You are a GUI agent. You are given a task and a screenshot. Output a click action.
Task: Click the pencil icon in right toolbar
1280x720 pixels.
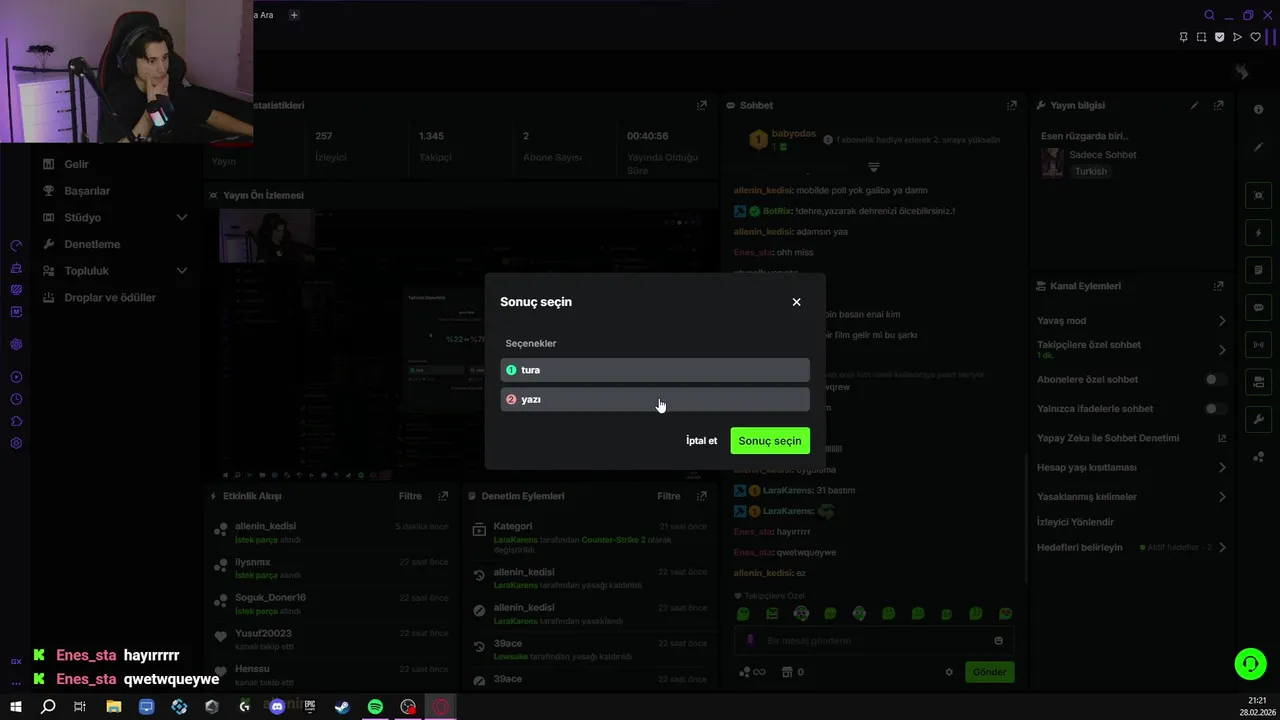[x=1258, y=147]
